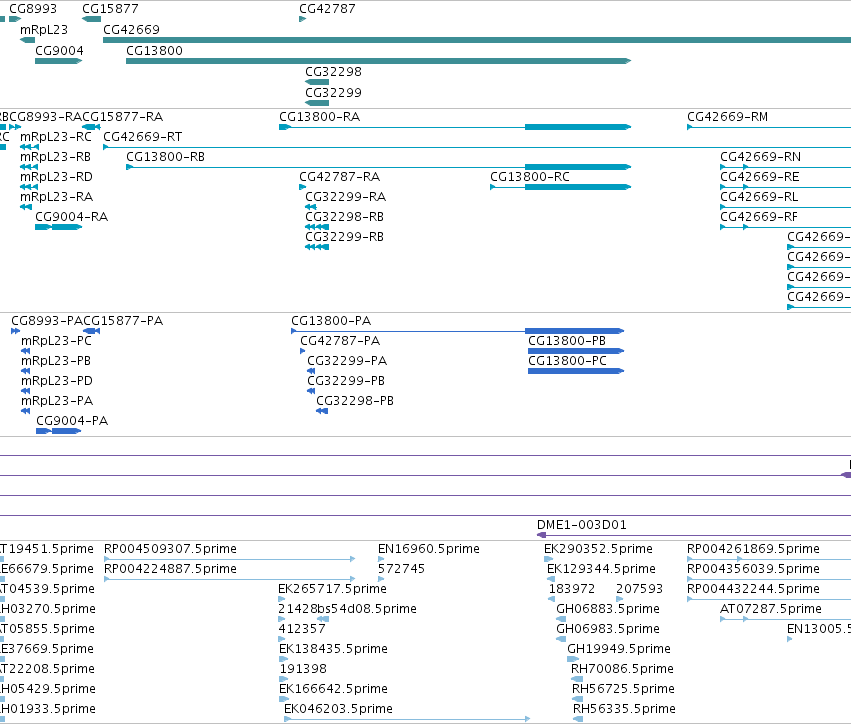This screenshot has width=851, height=724.
Task: Select the 412357 EST label
Action: click(302, 629)
